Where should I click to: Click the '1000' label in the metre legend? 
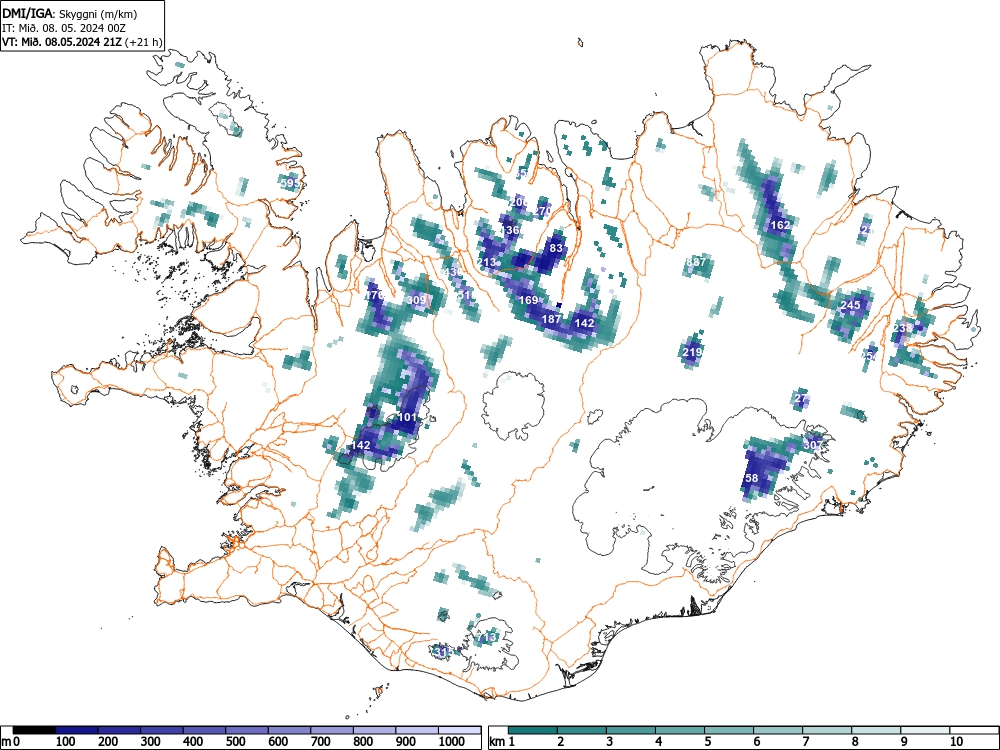452,741
